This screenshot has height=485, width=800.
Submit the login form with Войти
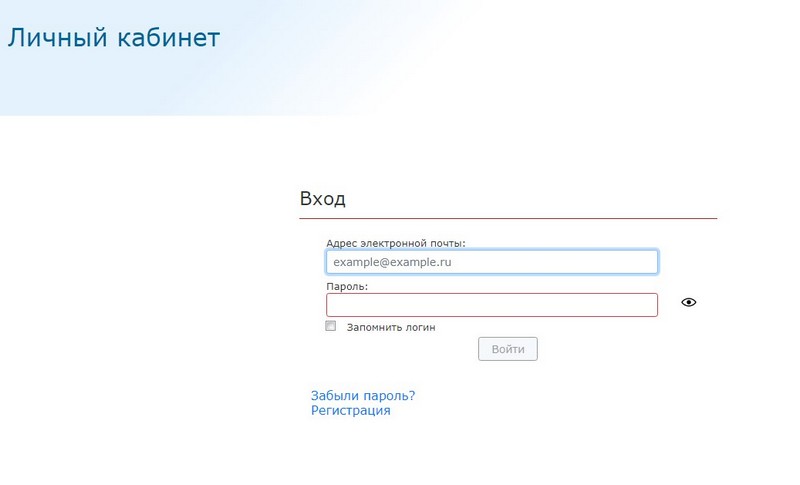click(508, 349)
